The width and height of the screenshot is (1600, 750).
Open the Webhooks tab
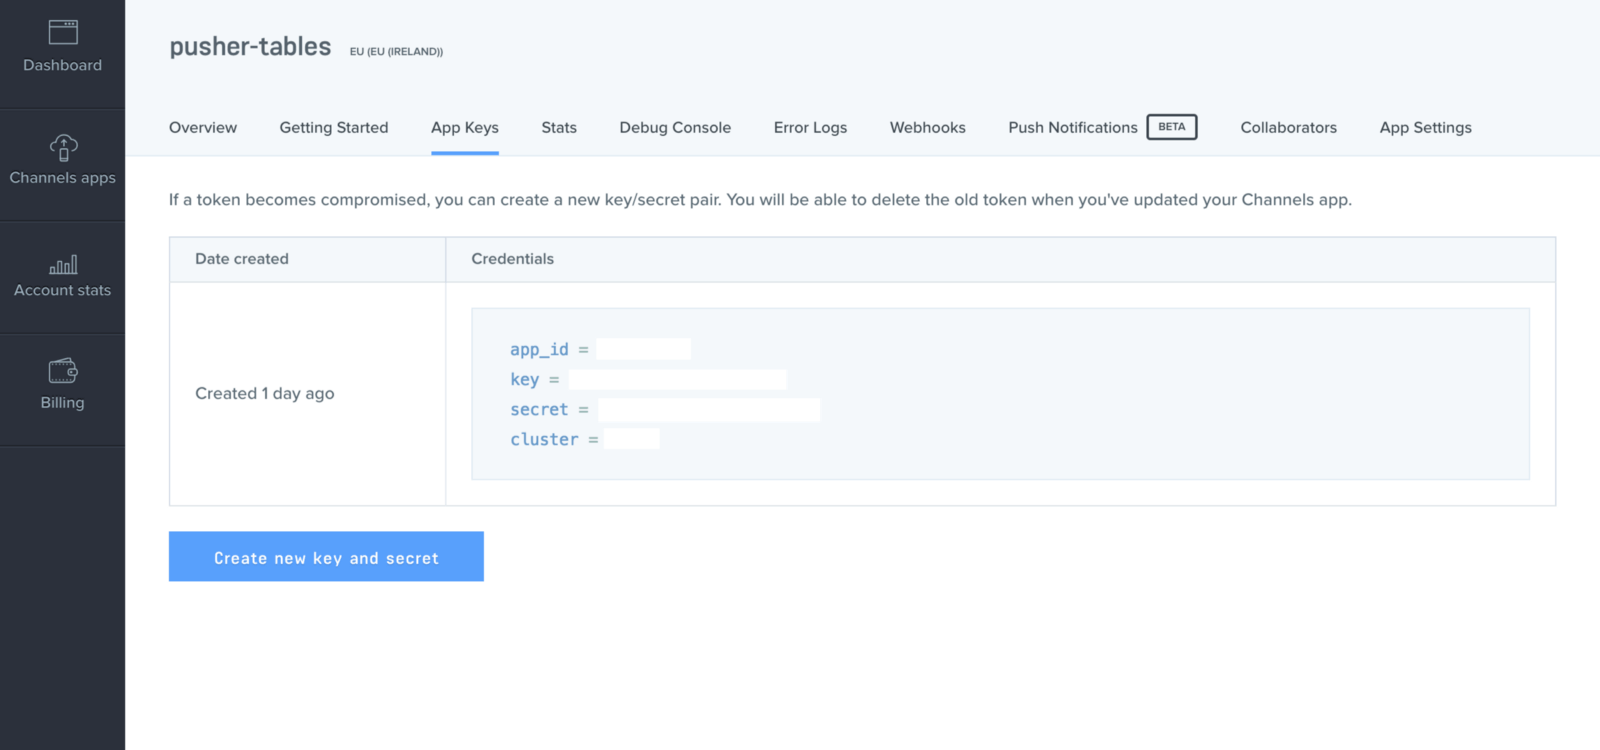click(928, 127)
